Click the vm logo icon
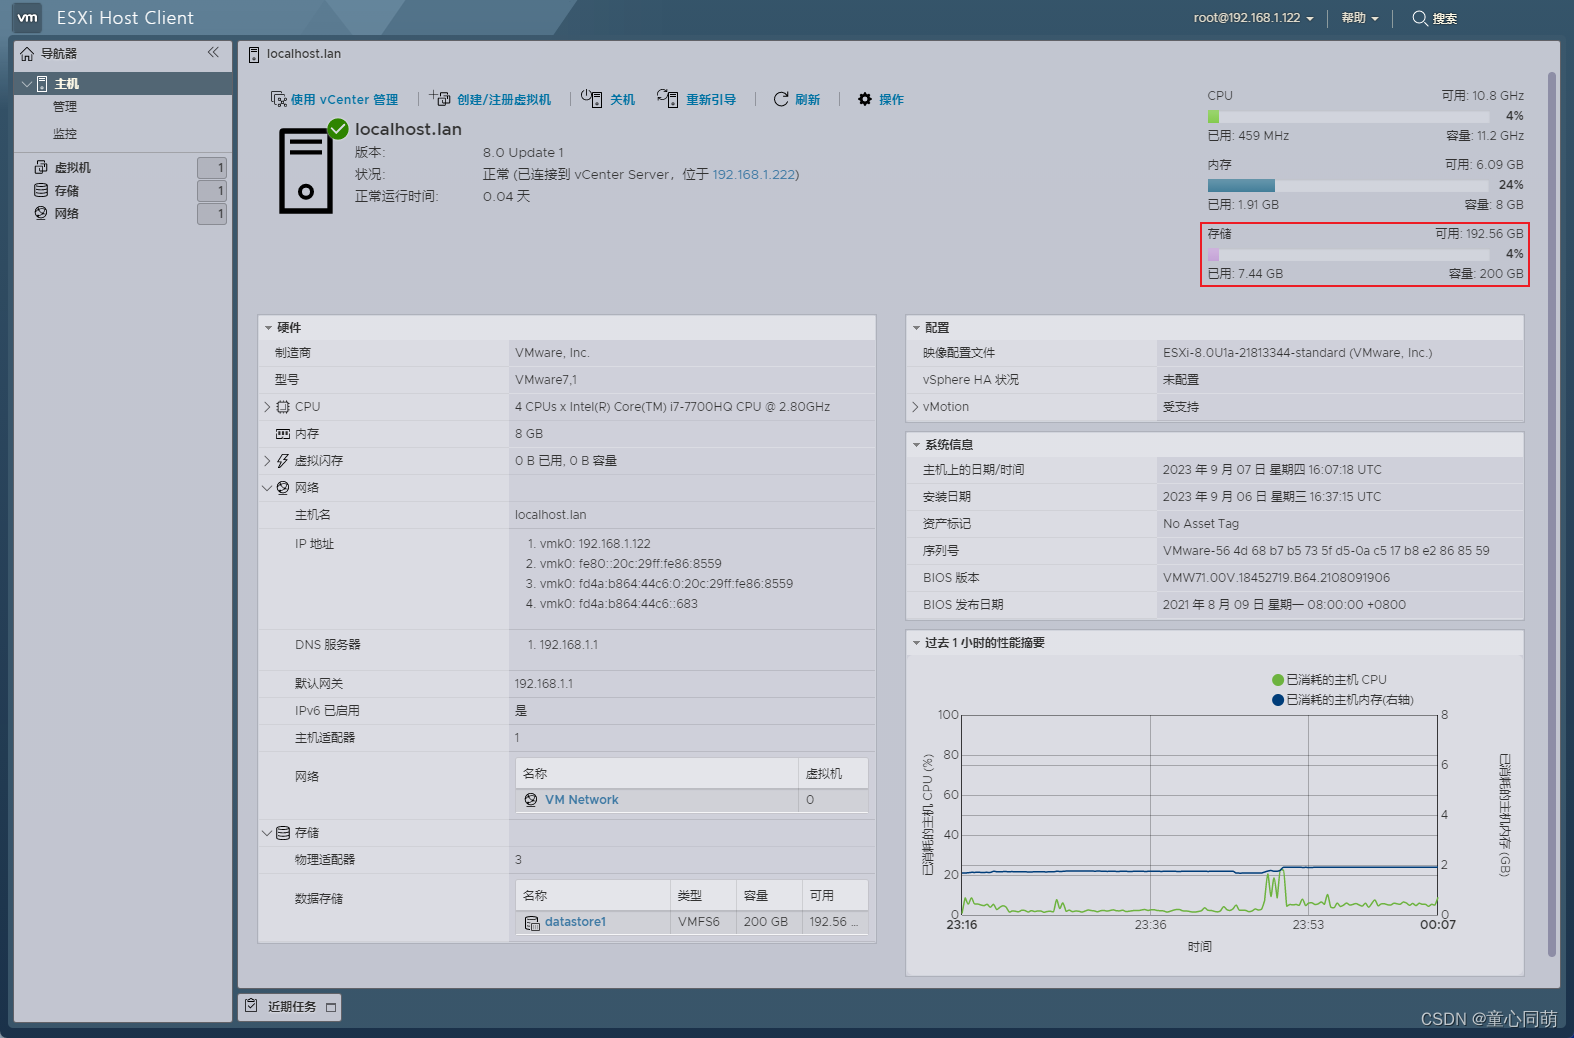 [x=27, y=17]
